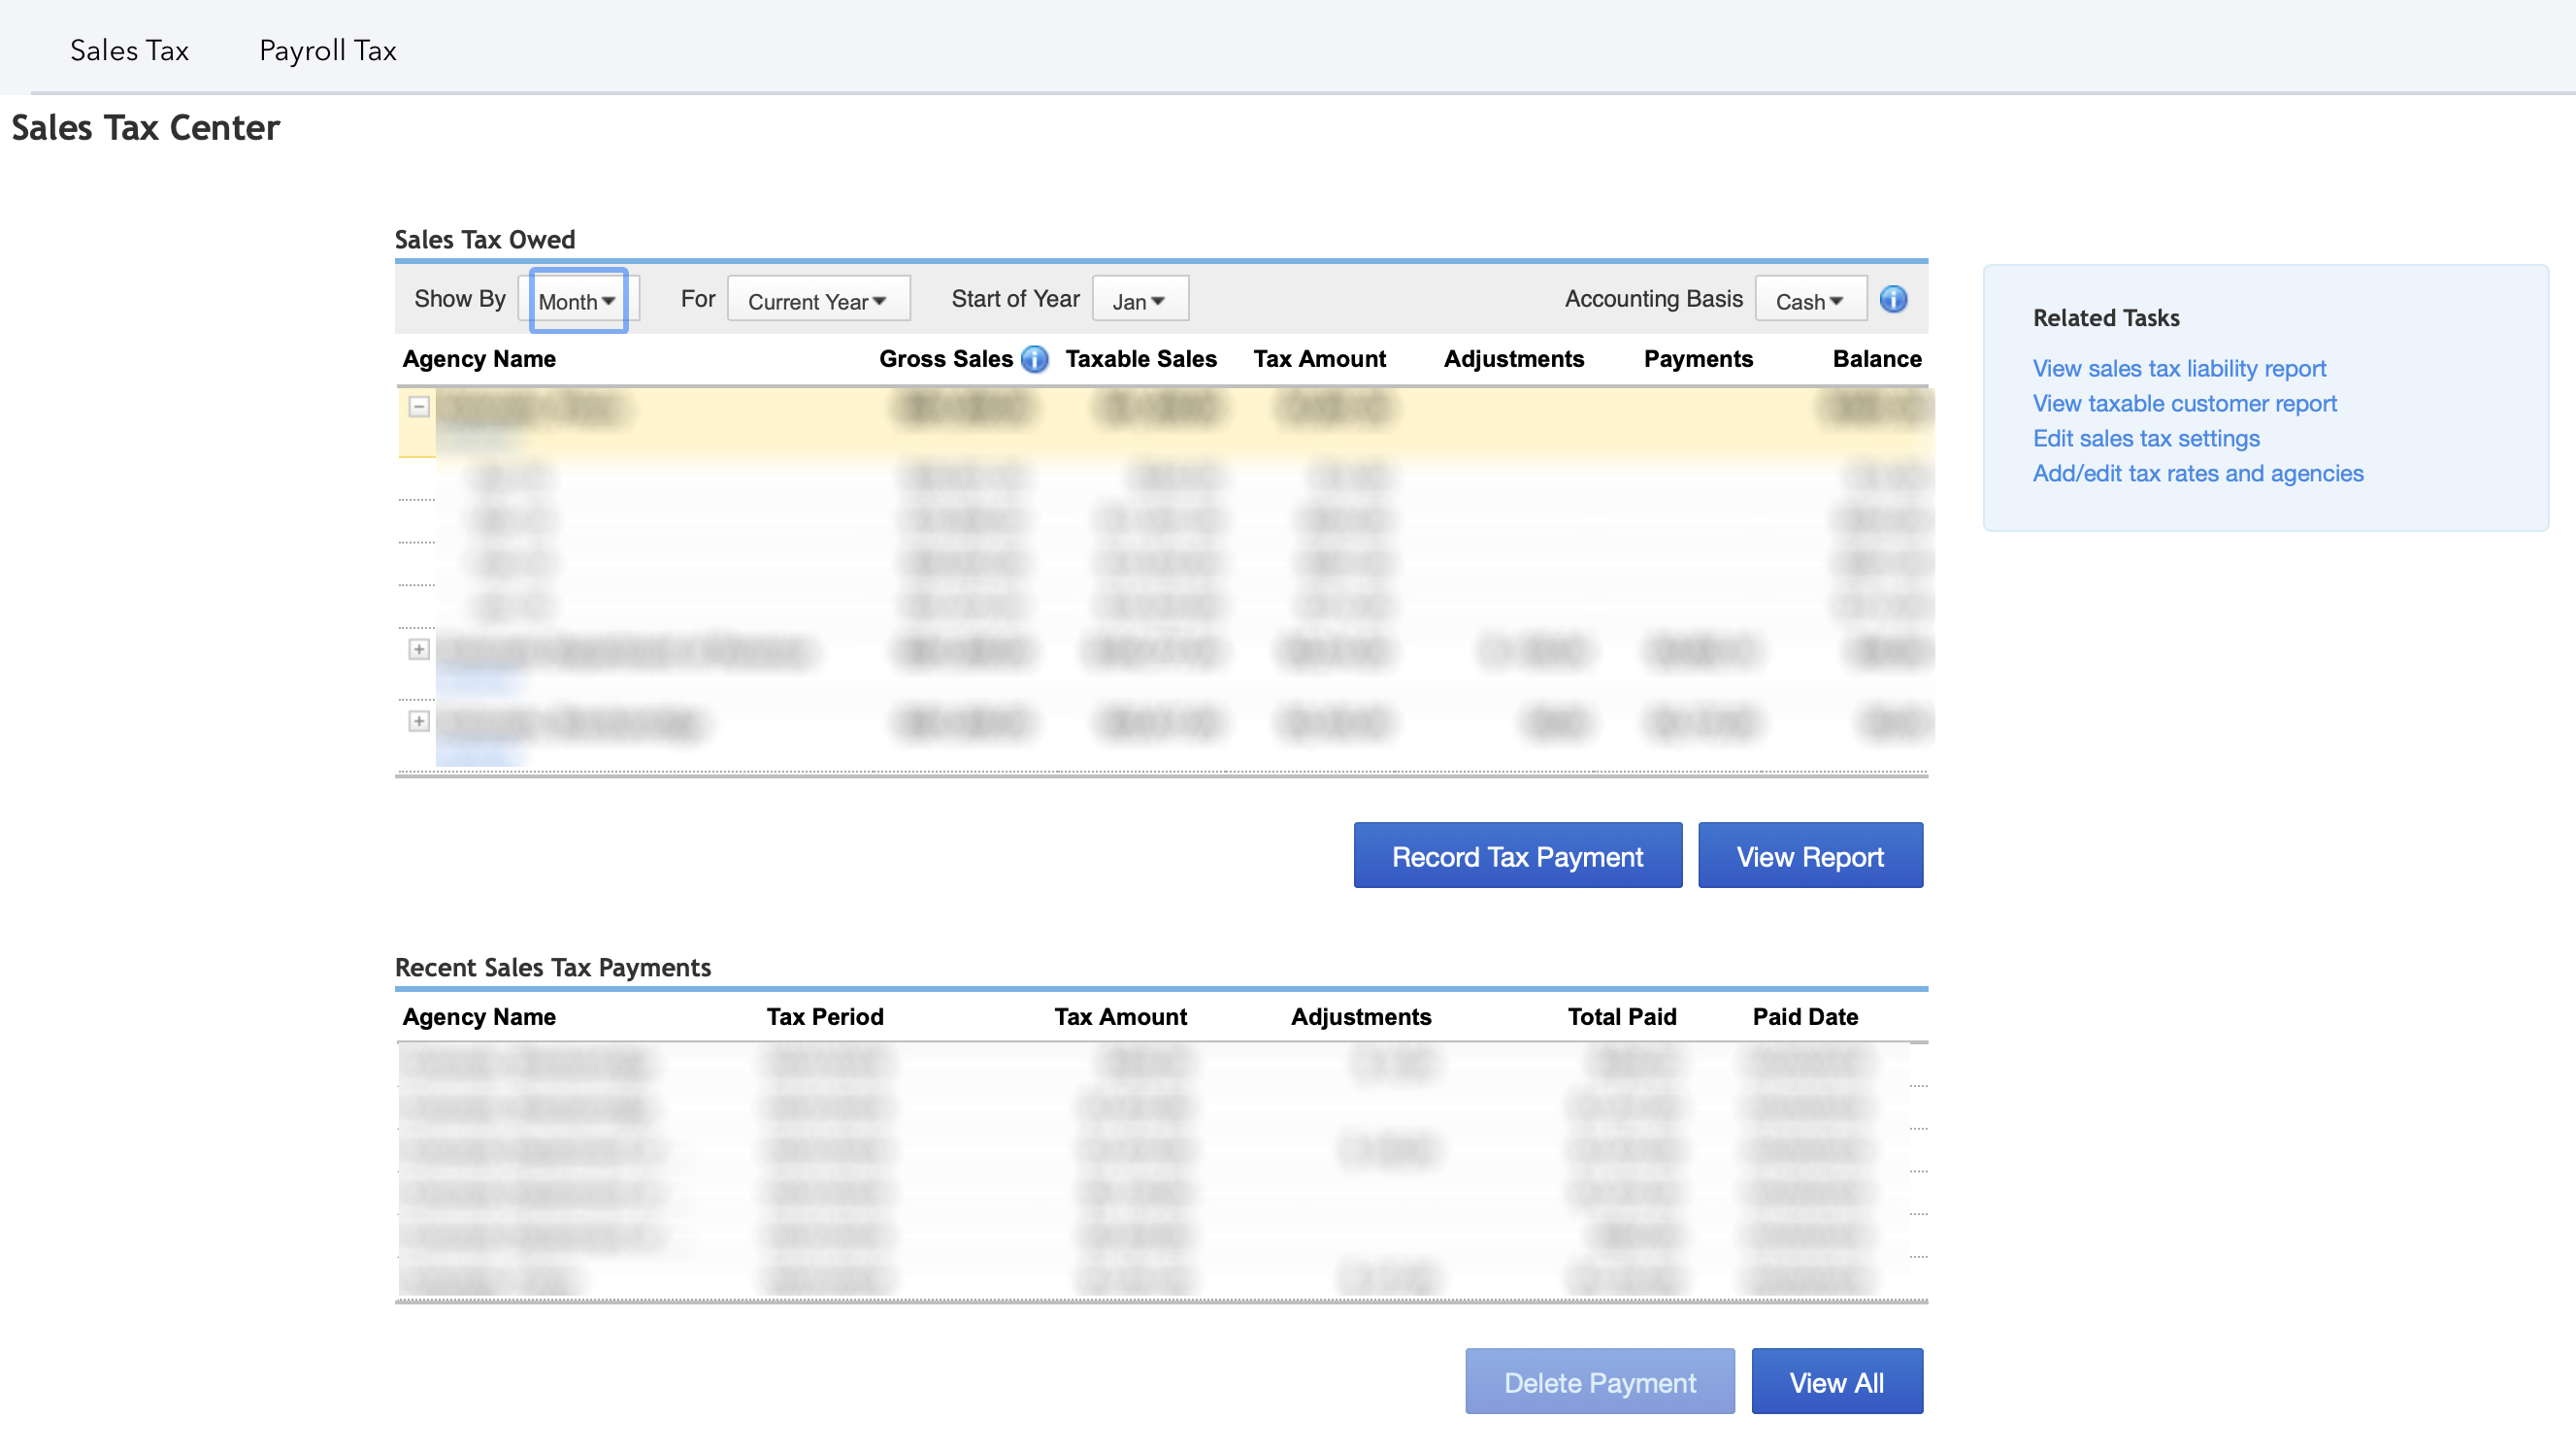Screen dimensions: 2576x1450
Task: Collapse the first agency row in Sales Tax Owed
Action: coord(419,406)
